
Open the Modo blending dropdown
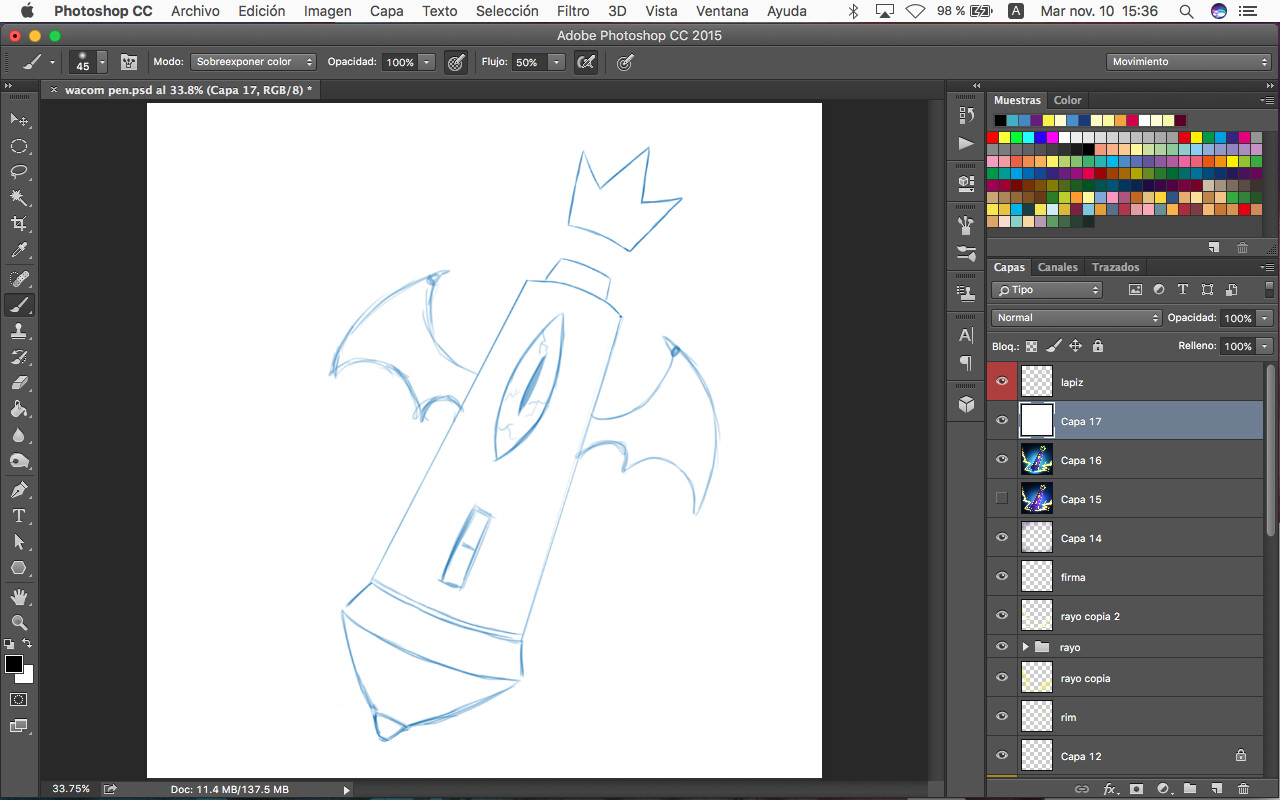point(253,62)
